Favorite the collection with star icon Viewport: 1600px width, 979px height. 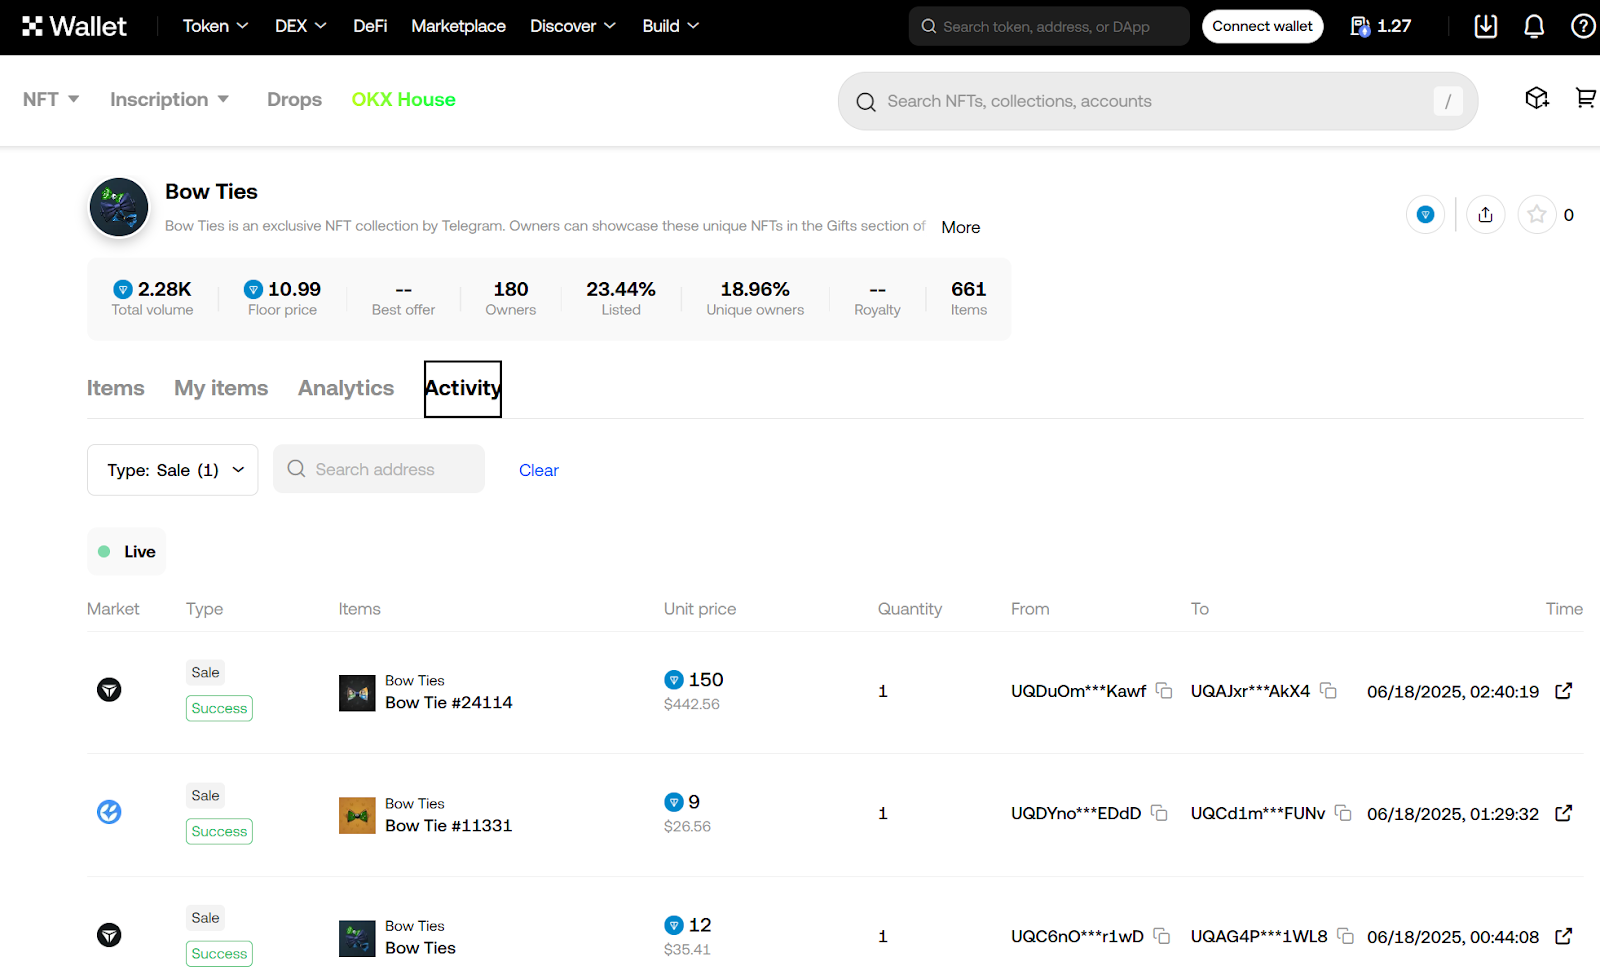click(1537, 214)
